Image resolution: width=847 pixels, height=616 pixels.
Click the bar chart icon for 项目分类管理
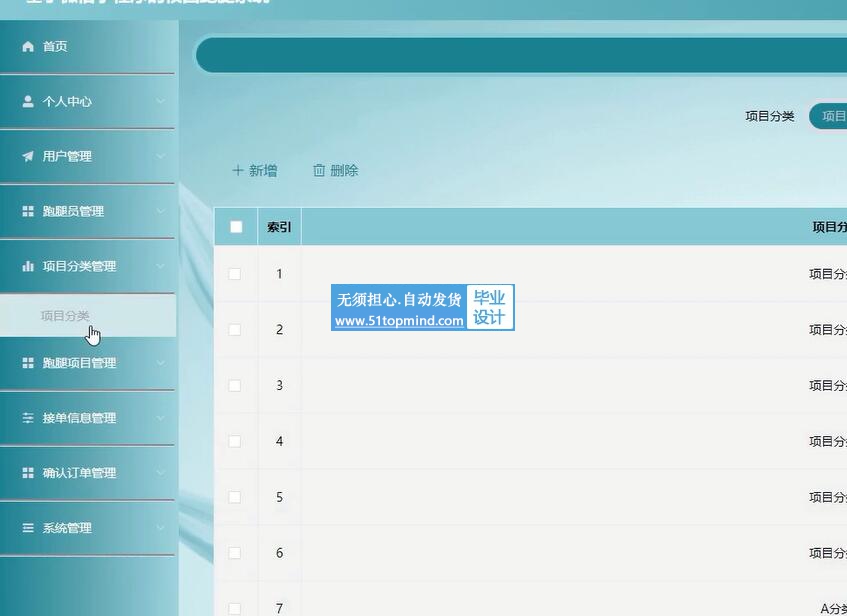pyautogui.click(x=28, y=267)
